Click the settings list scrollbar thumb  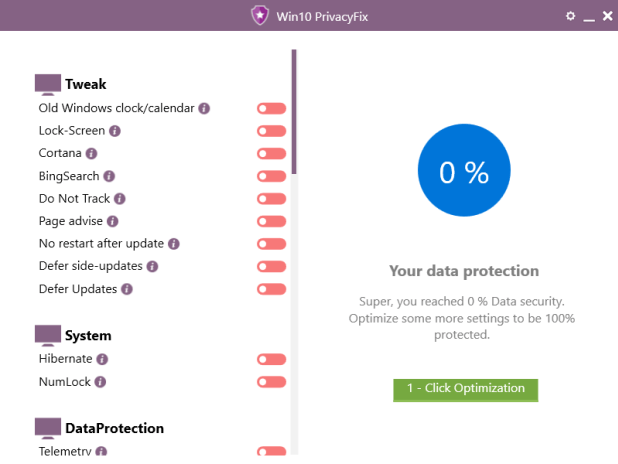[x=294, y=110]
